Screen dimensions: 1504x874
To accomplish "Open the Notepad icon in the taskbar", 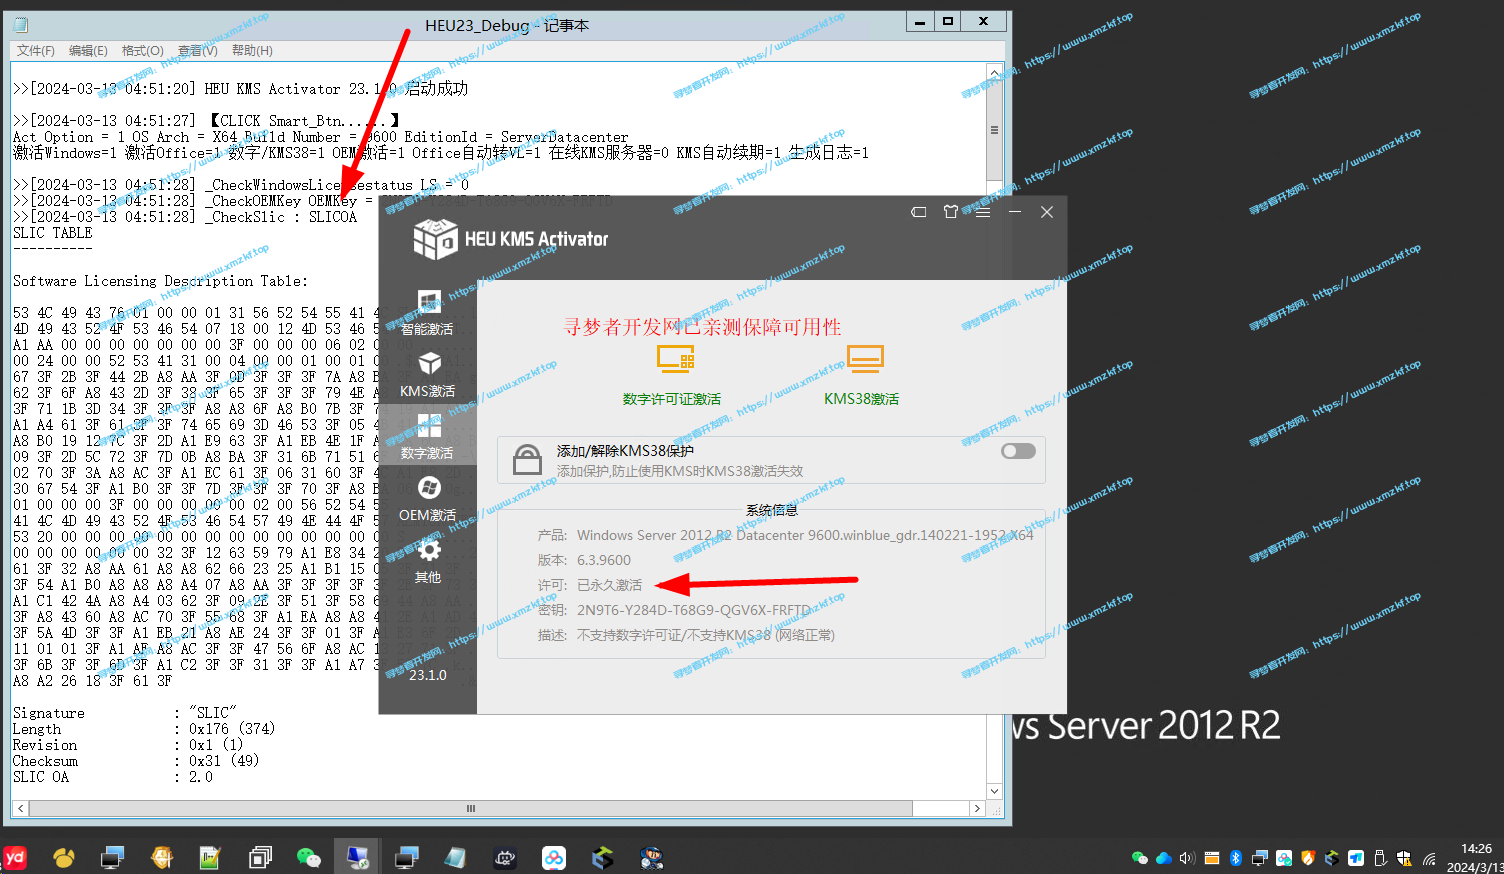I will click(x=455, y=857).
